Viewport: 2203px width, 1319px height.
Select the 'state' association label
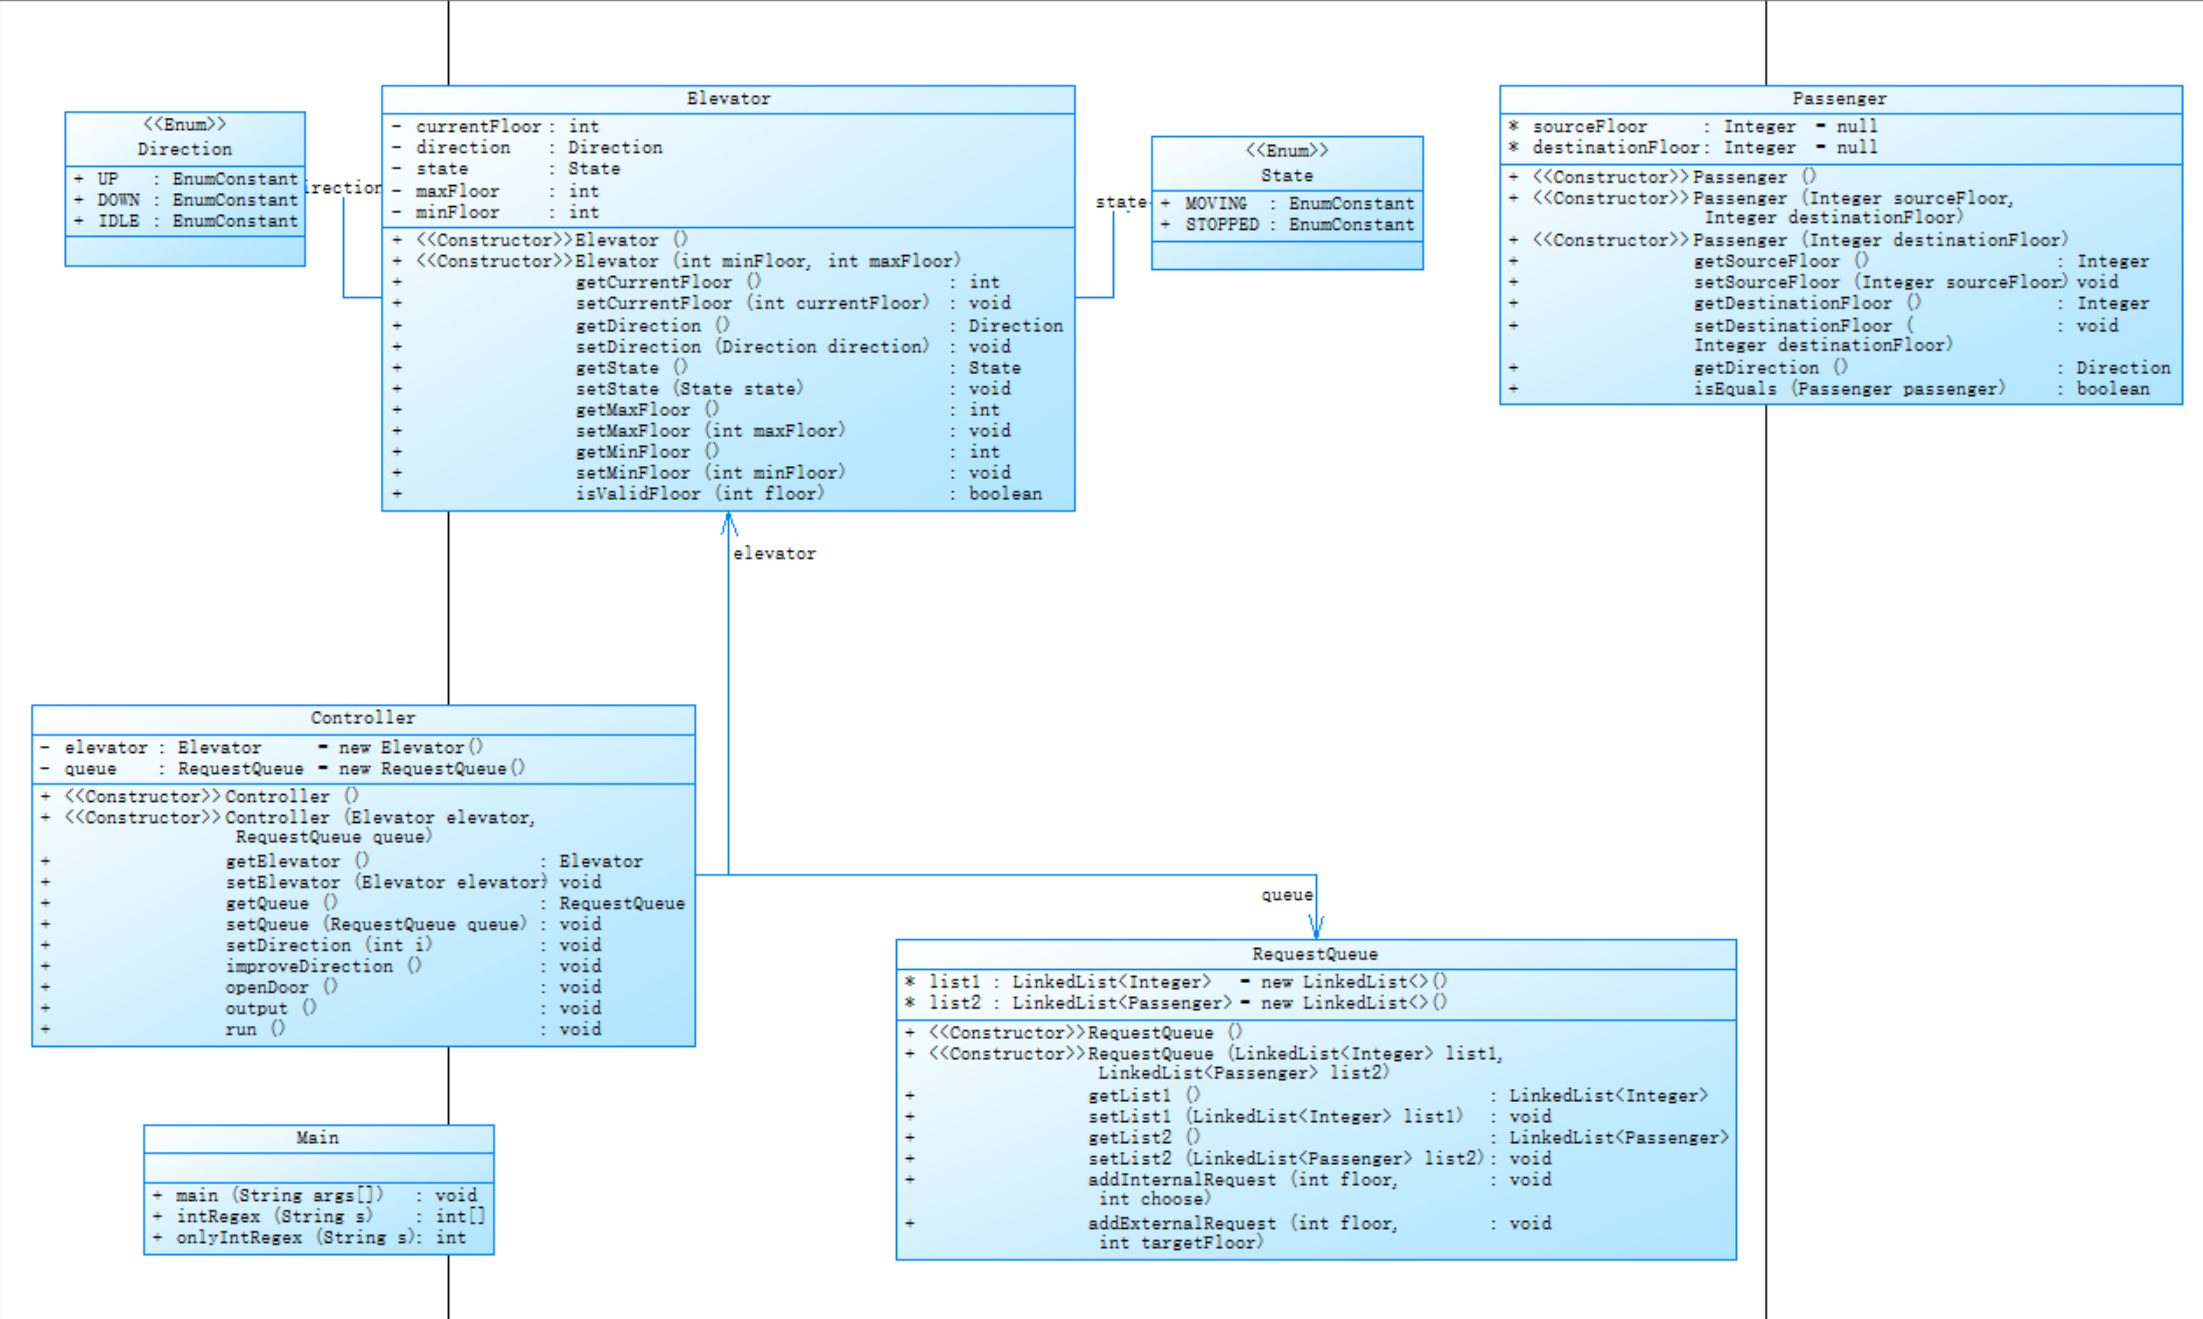point(1120,202)
